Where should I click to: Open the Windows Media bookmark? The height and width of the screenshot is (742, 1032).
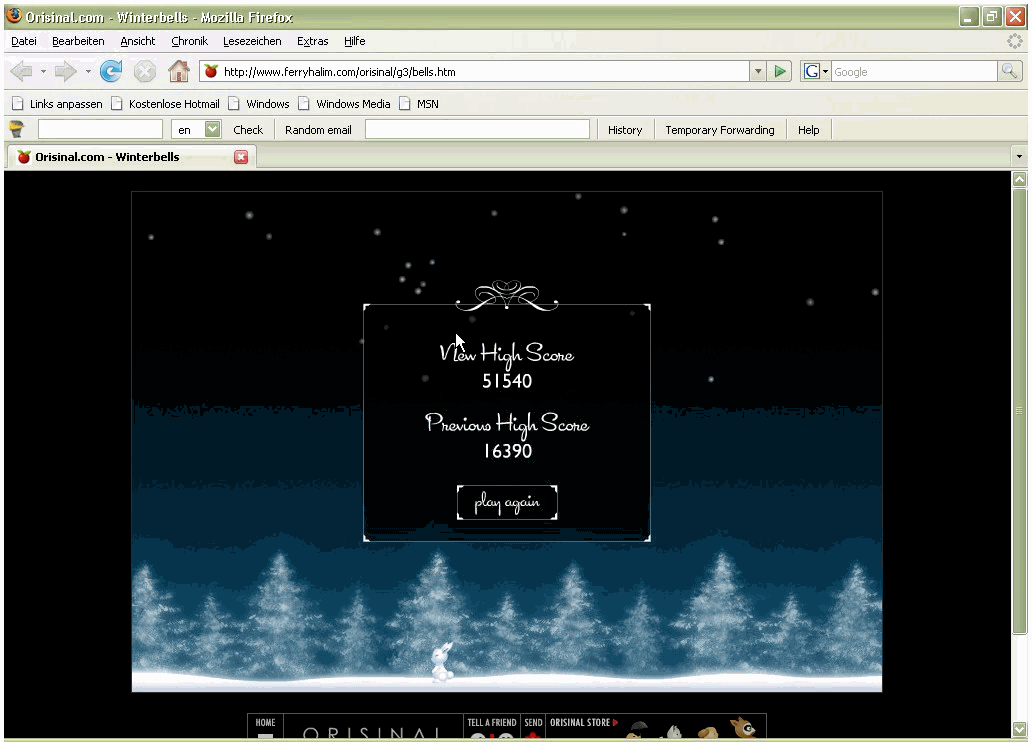click(345, 104)
